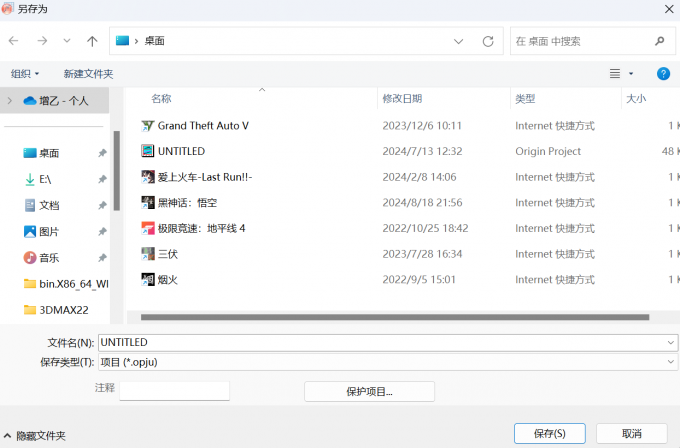Sort by 修改日期 column header
Screen dimensions: 680x448
[x=402, y=98]
